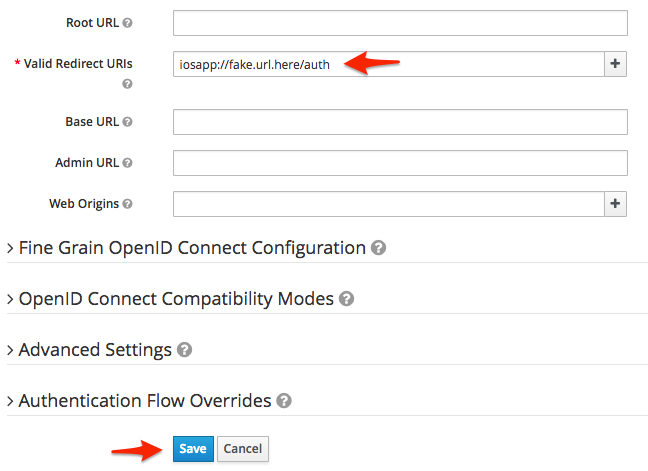Add another Valid Redirect URI with plus button
Image resolution: width=648 pixels, height=471 pixels.
tap(615, 64)
